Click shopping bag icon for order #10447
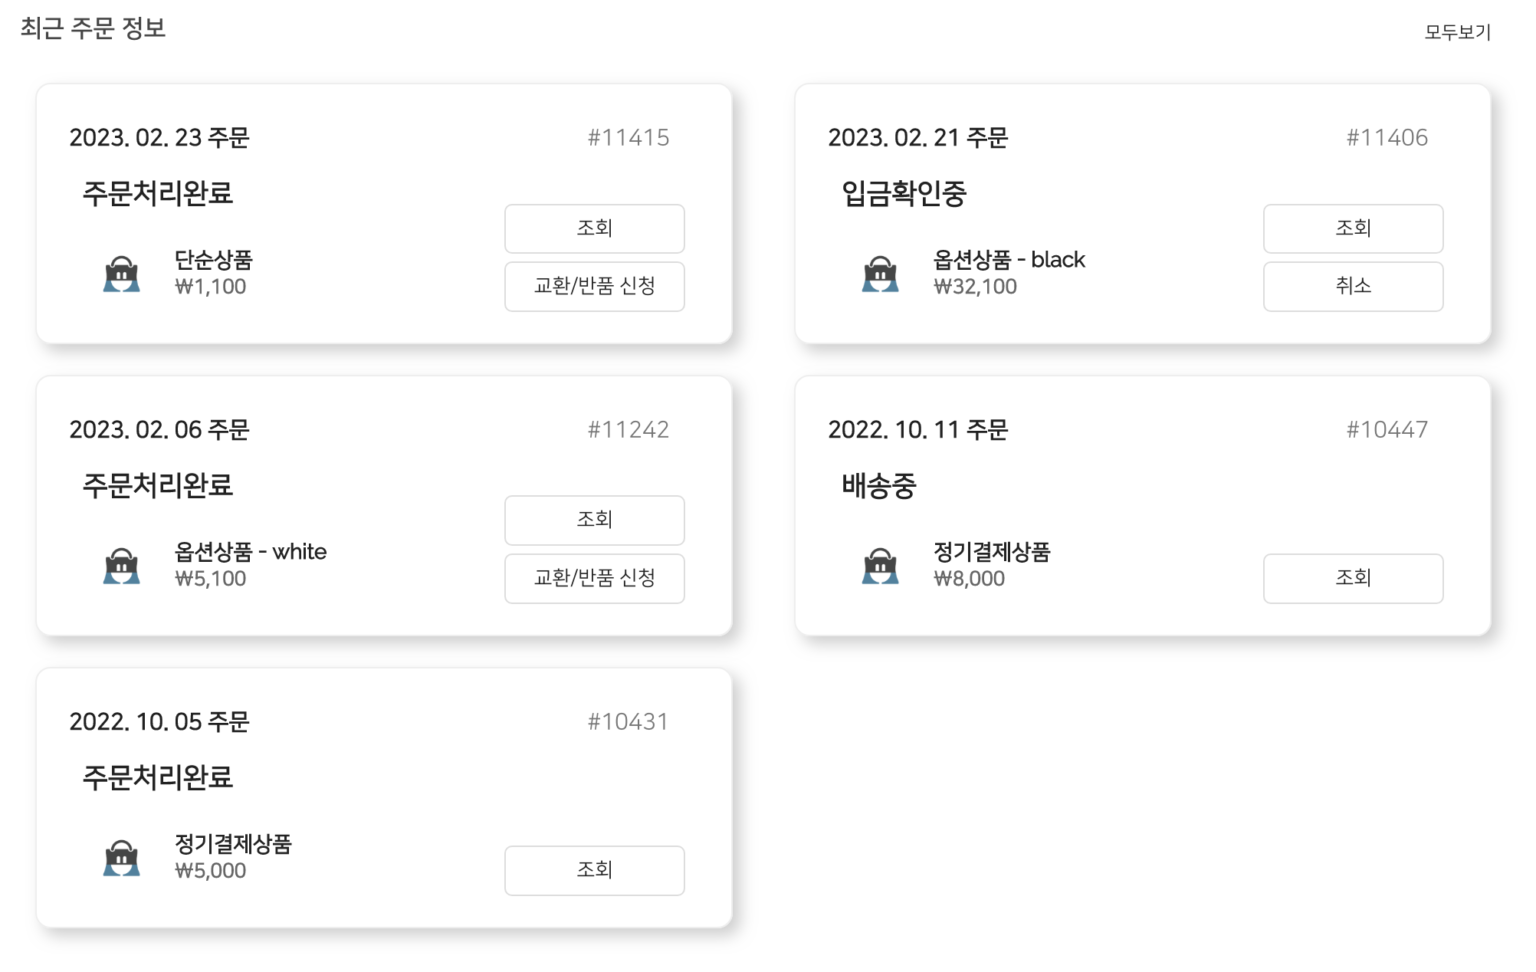The height and width of the screenshot is (972, 1536). 880,566
